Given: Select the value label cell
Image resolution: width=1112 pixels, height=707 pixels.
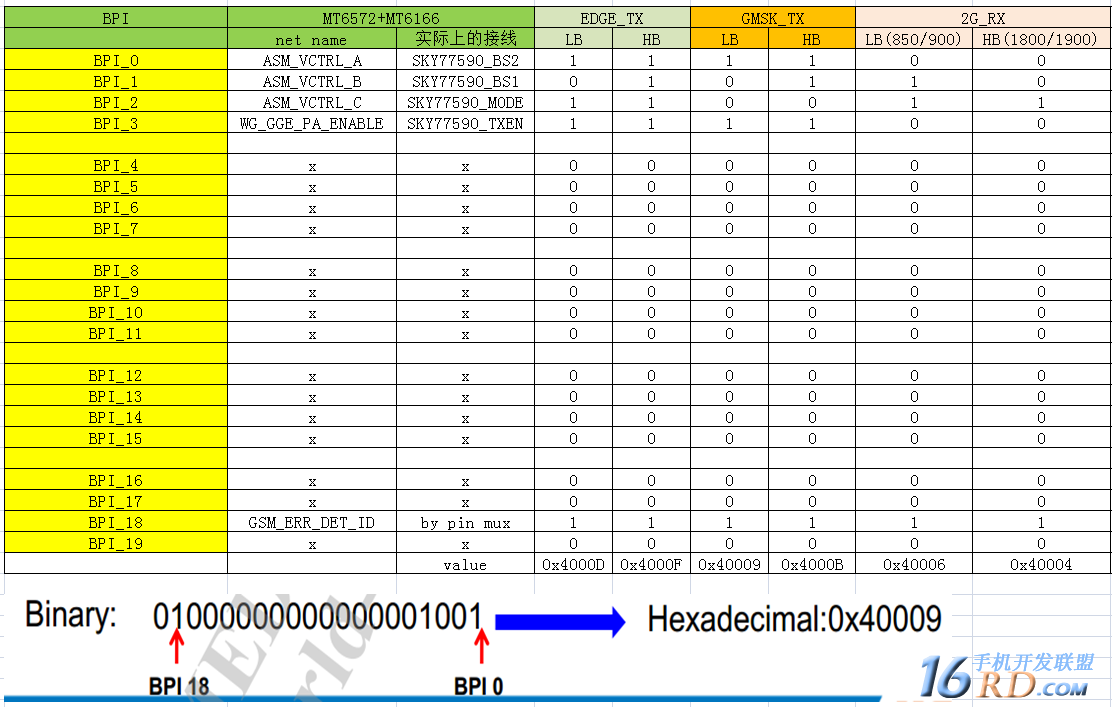Looking at the screenshot, I should pyautogui.click(x=465, y=564).
